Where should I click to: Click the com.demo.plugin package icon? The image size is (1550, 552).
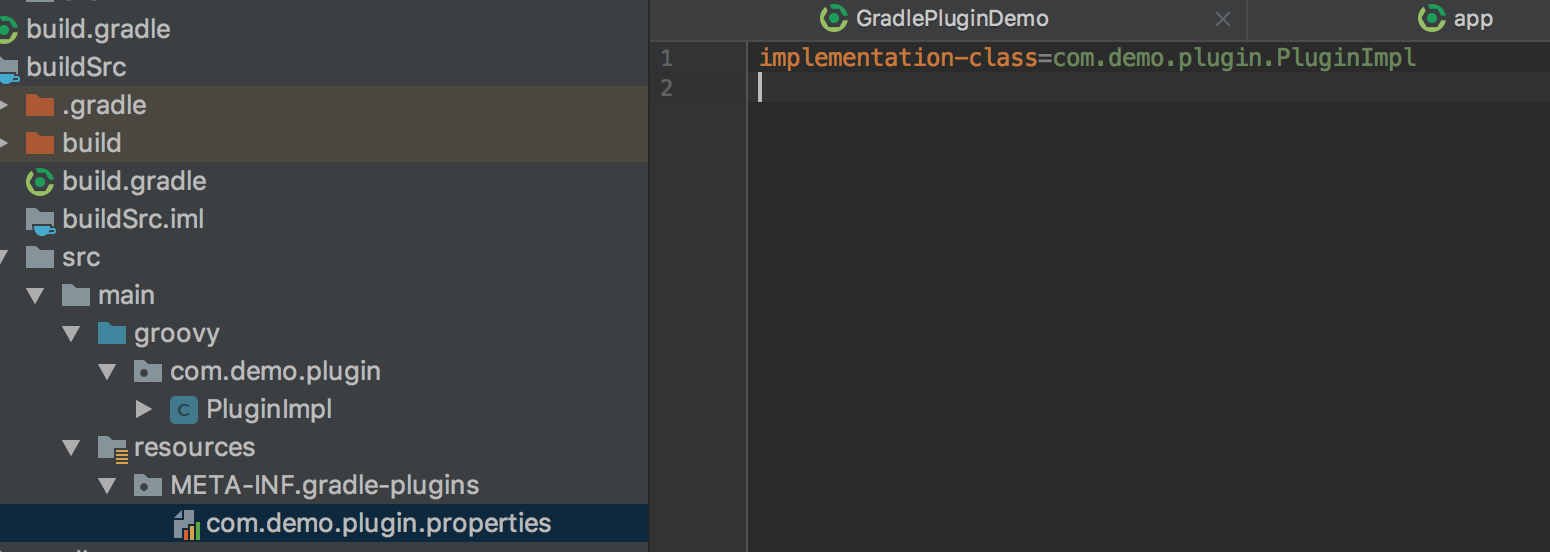point(148,372)
